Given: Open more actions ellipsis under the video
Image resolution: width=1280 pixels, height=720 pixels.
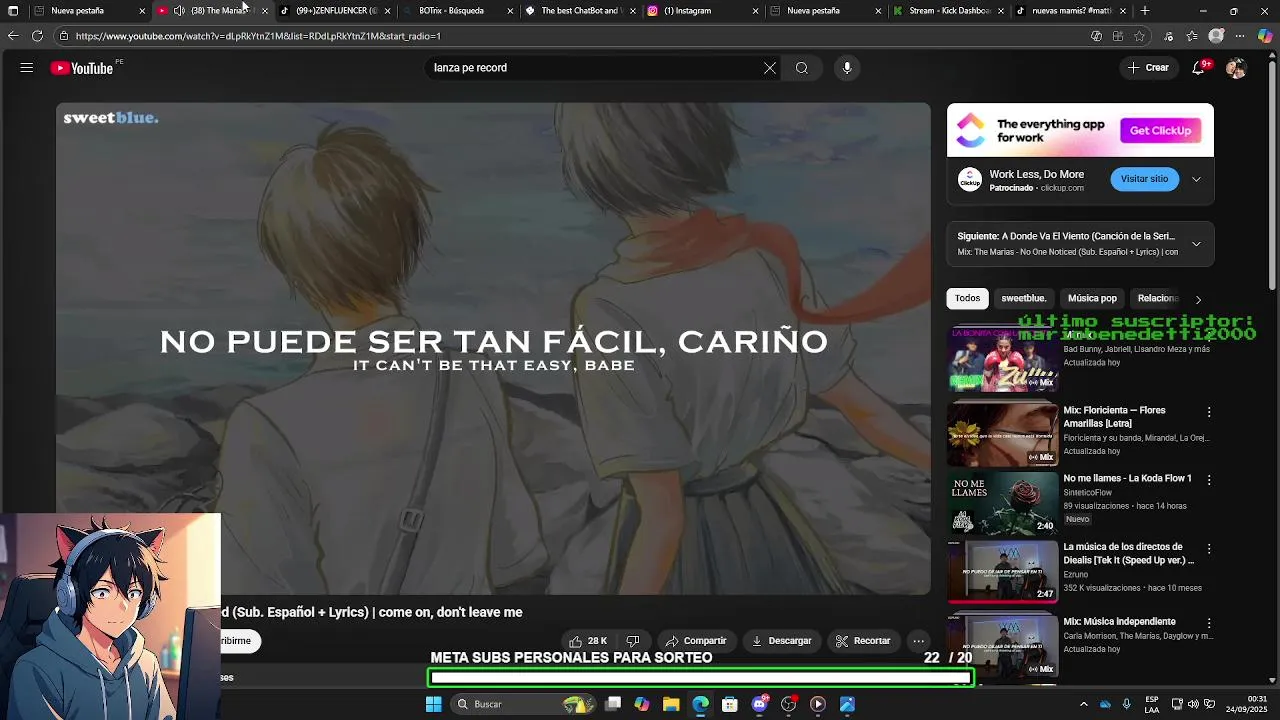Looking at the screenshot, I should [918, 641].
